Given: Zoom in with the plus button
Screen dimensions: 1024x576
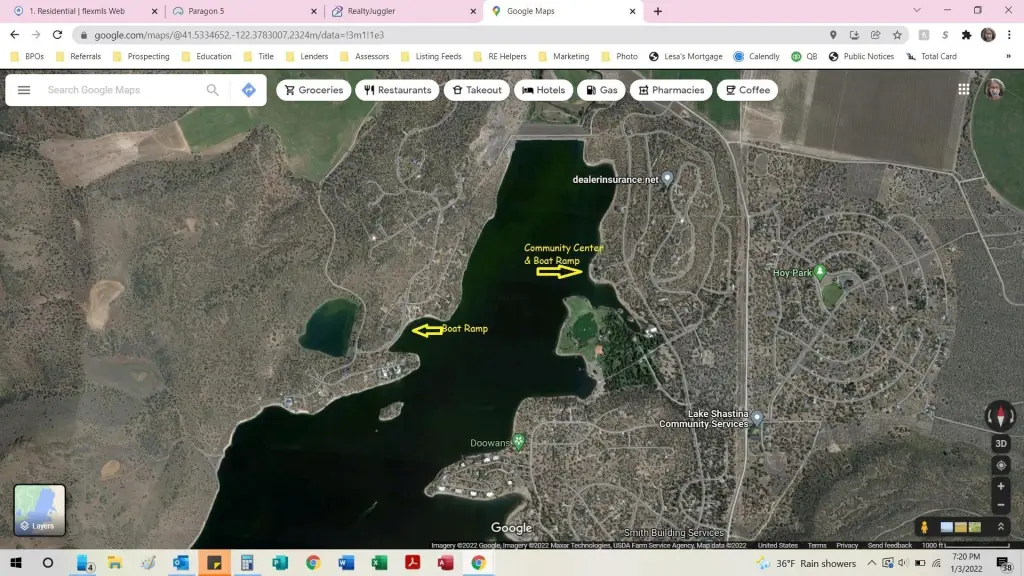Looking at the screenshot, I should point(1000,487).
